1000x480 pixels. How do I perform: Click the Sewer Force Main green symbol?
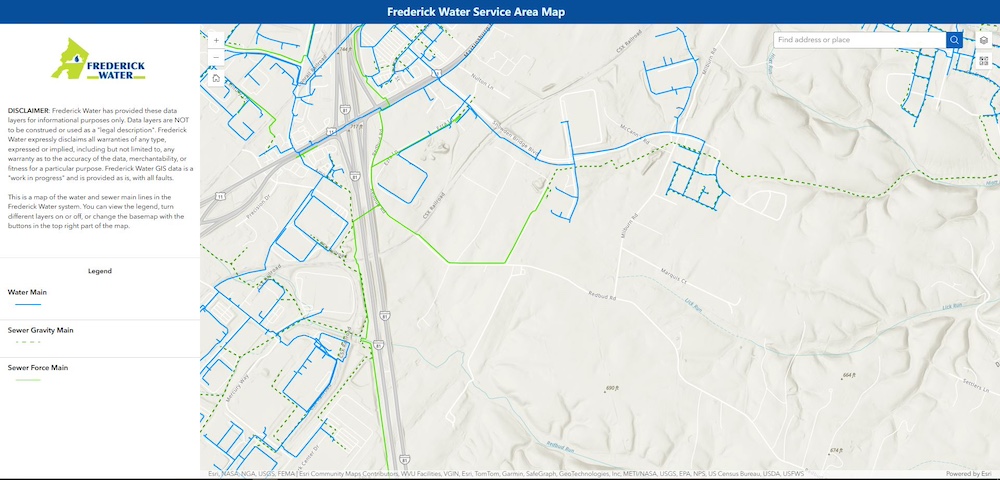click(x=28, y=380)
